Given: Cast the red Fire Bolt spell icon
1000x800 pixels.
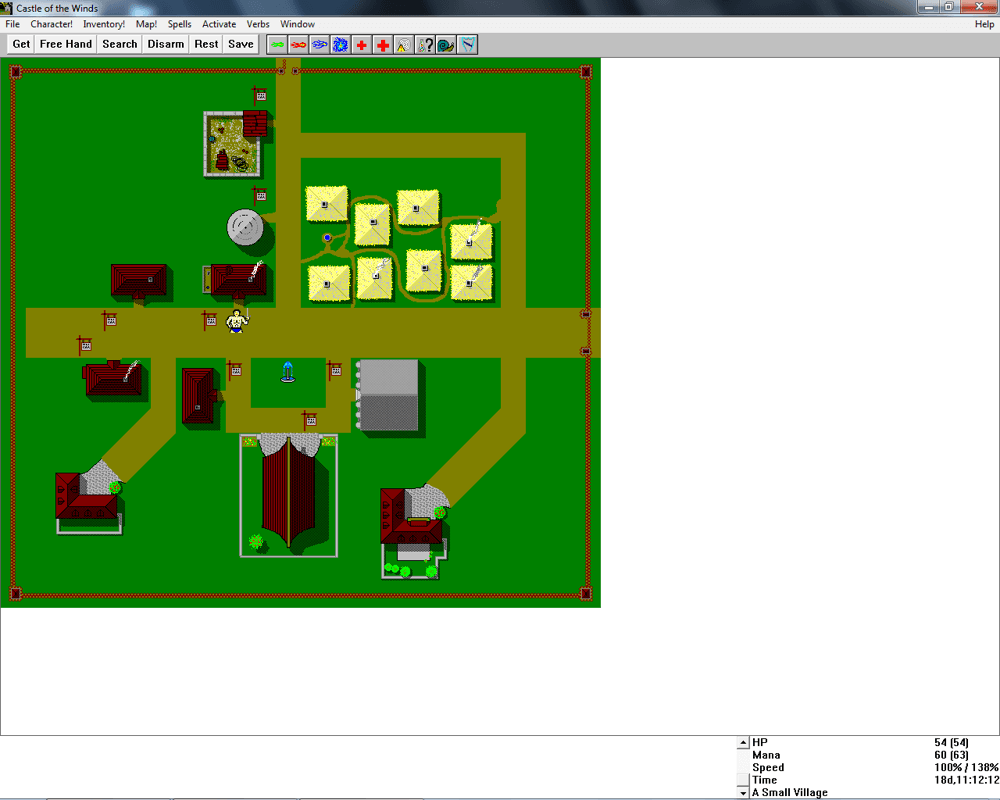Looking at the screenshot, I should pos(298,45).
